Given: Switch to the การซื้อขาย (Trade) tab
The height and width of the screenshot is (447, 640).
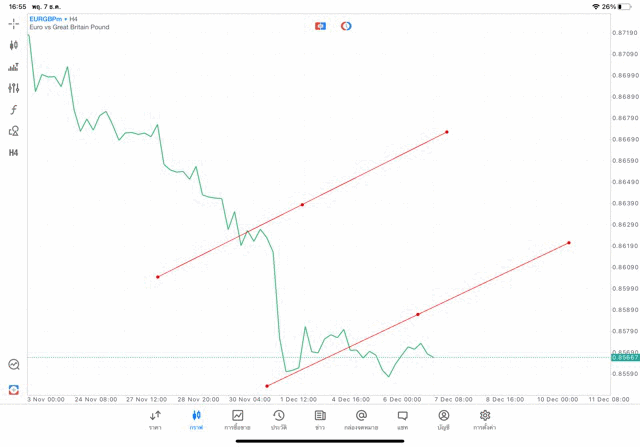Looking at the screenshot, I should coord(238,419).
